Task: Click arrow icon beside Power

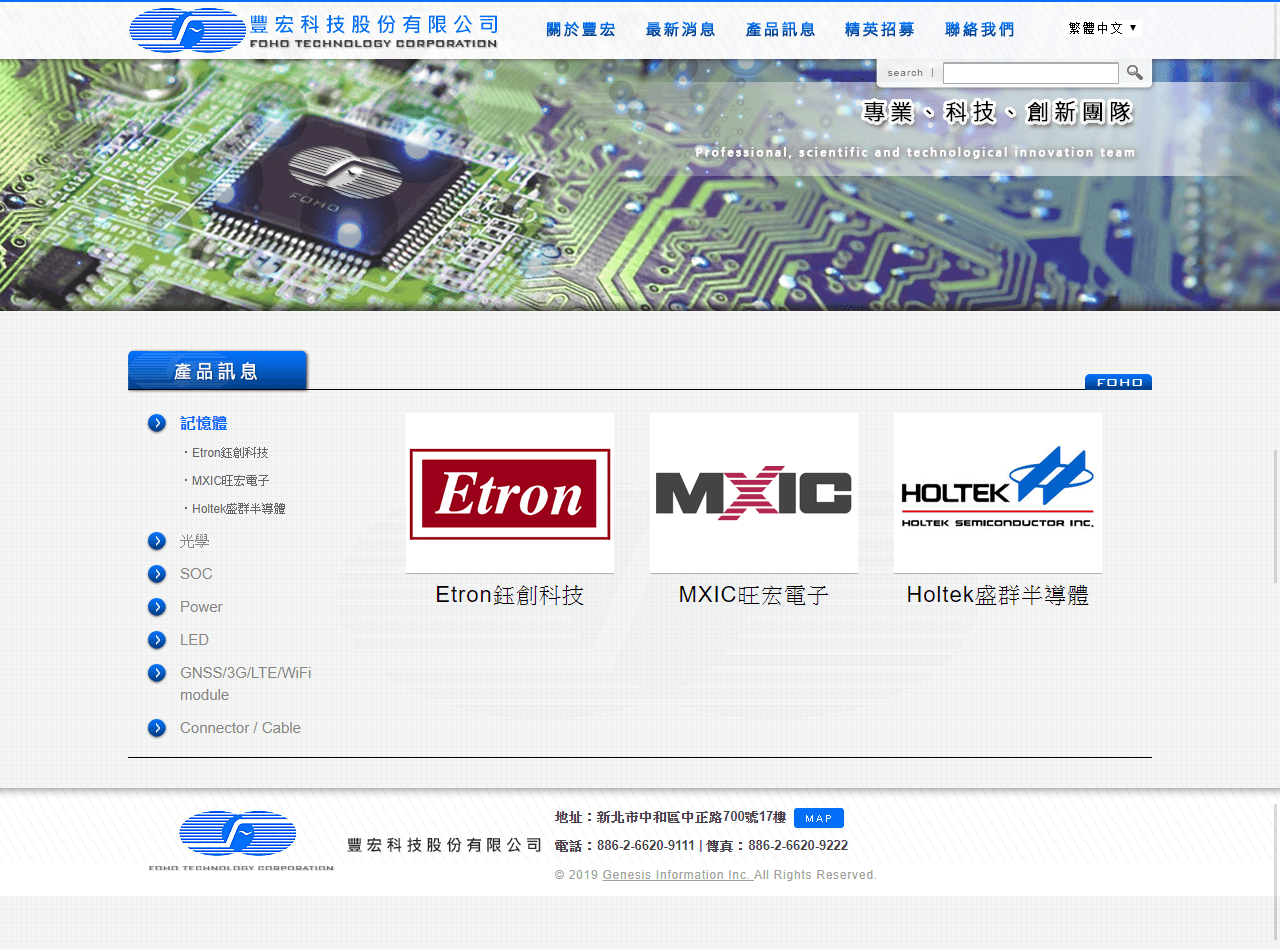Action: point(157,607)
